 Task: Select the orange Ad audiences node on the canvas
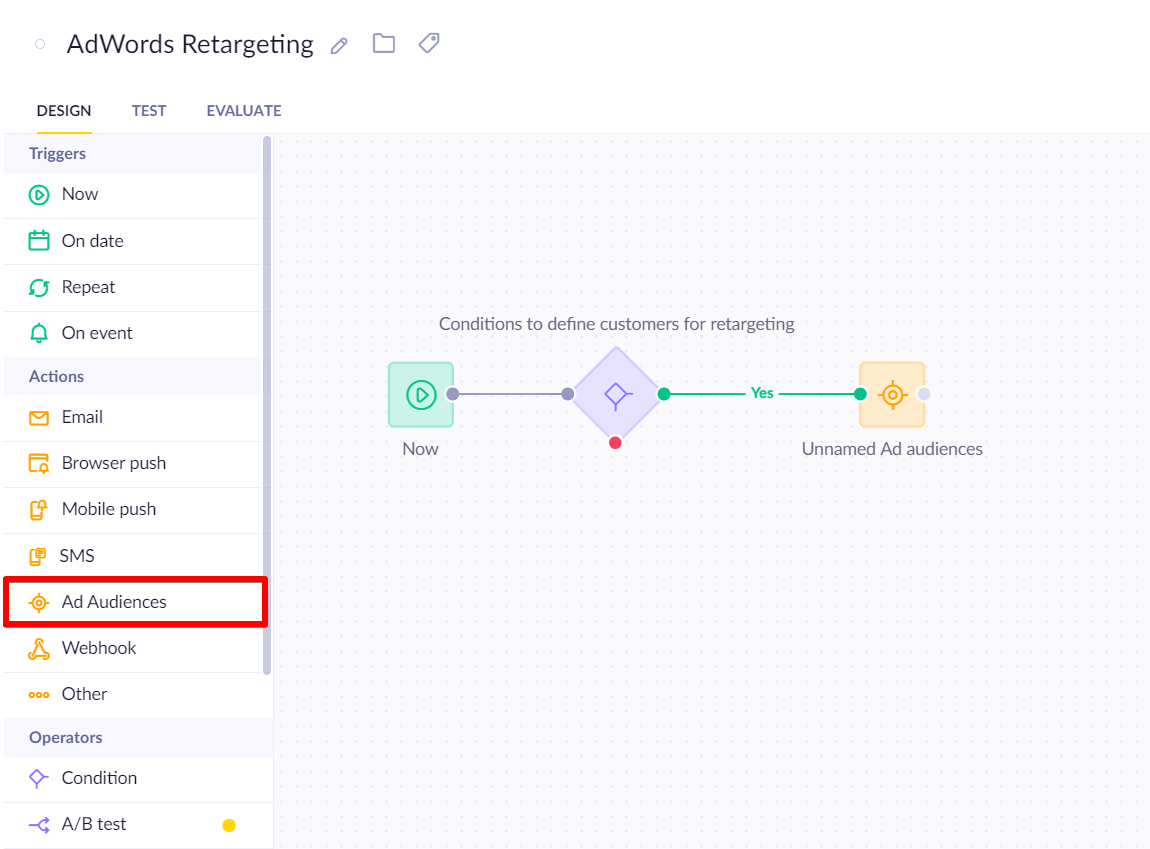pos(892,394)
